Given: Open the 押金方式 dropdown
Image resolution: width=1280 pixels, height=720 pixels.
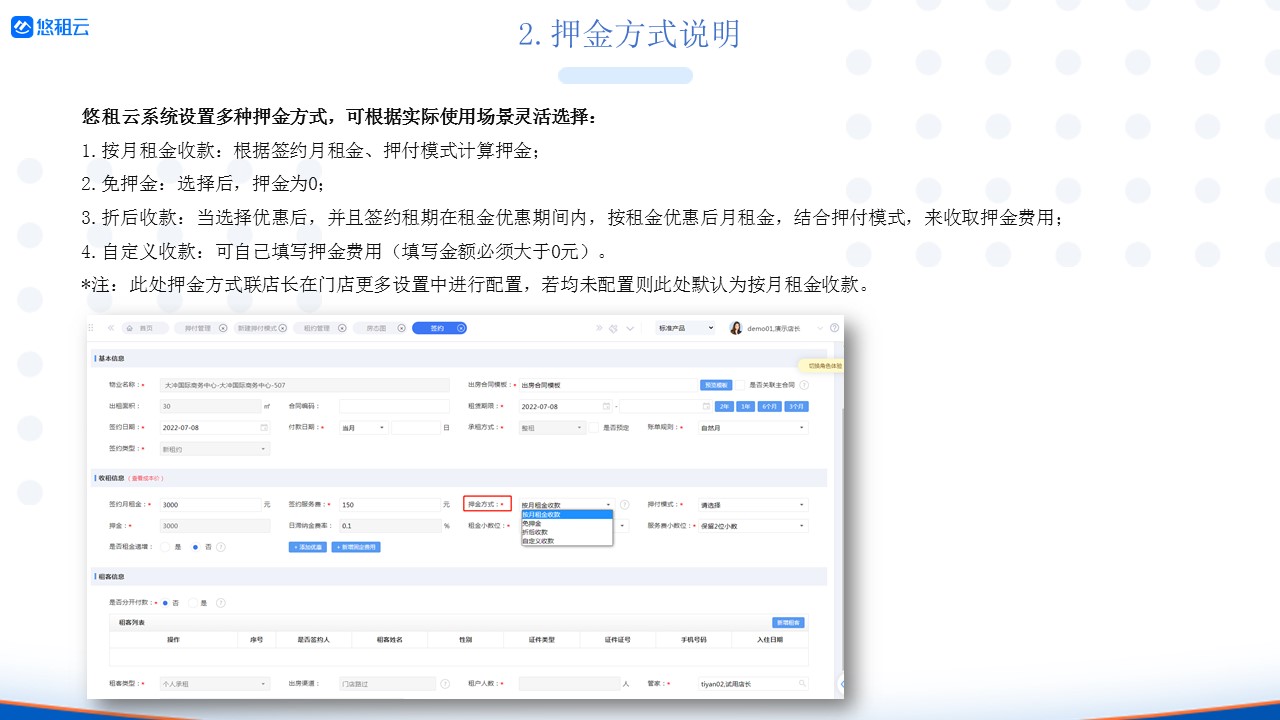Looking at the screenshot, I should (567, 505).
